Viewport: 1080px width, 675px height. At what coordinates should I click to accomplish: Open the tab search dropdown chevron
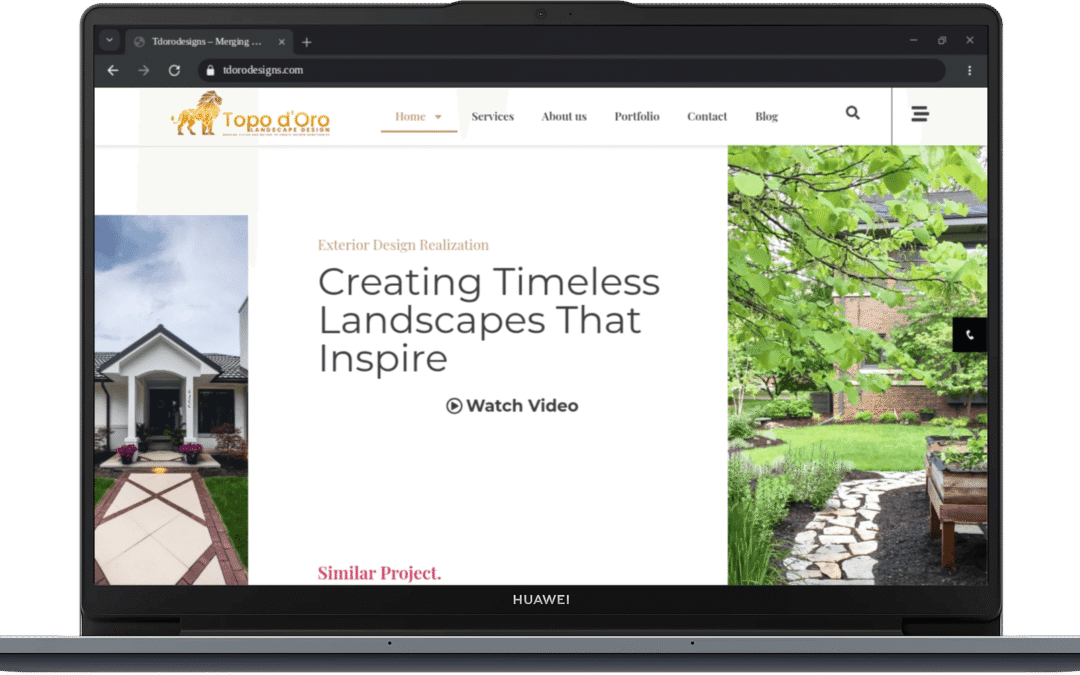click(109, 41)
